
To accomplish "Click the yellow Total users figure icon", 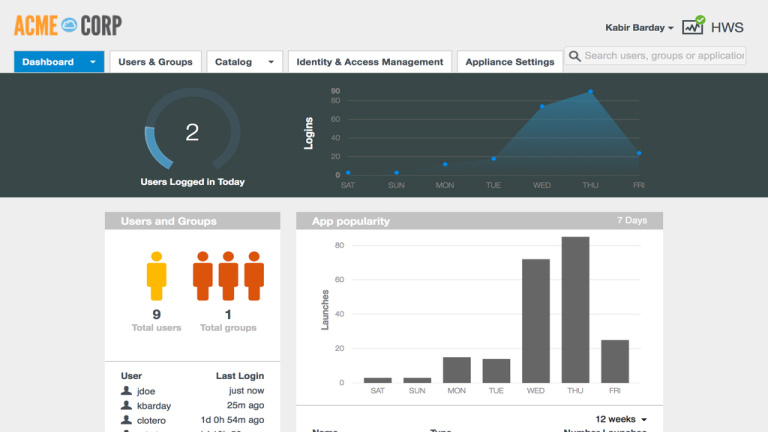I will coord(157,276).
